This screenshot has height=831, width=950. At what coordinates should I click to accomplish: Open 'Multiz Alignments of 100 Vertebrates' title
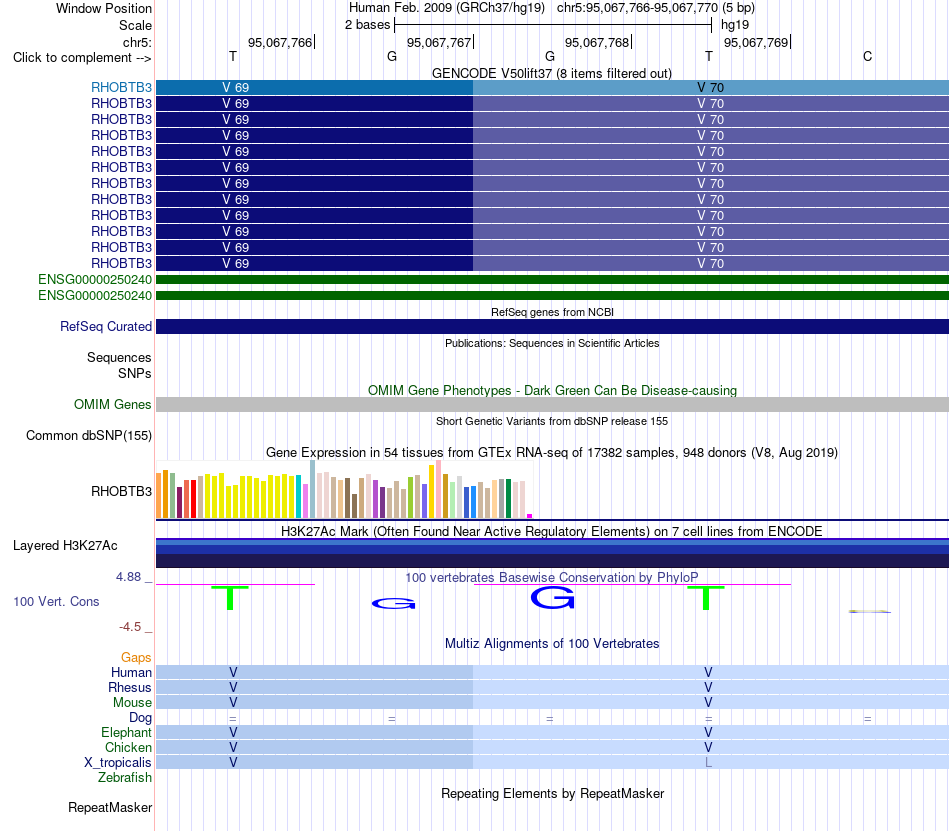click(x=552, y=643)
